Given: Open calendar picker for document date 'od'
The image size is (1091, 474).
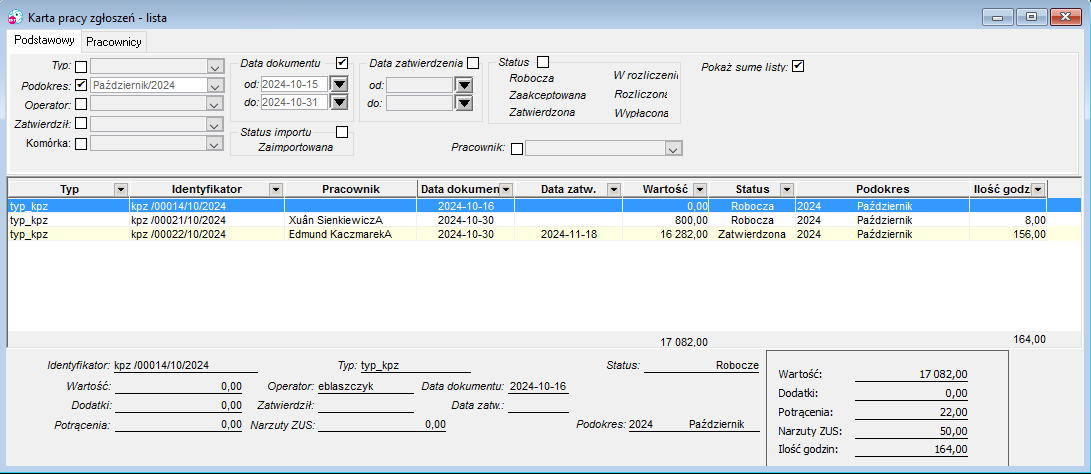Looking at the screenshot, I should pyautogui.click(x=338, y=85).
